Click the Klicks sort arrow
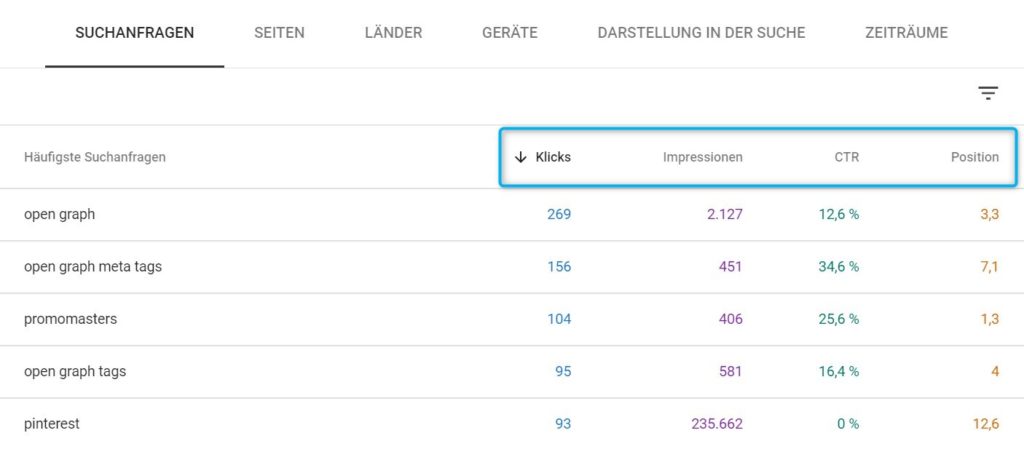The height and width of the screenshot is (449, 1024). click(520, 157)
